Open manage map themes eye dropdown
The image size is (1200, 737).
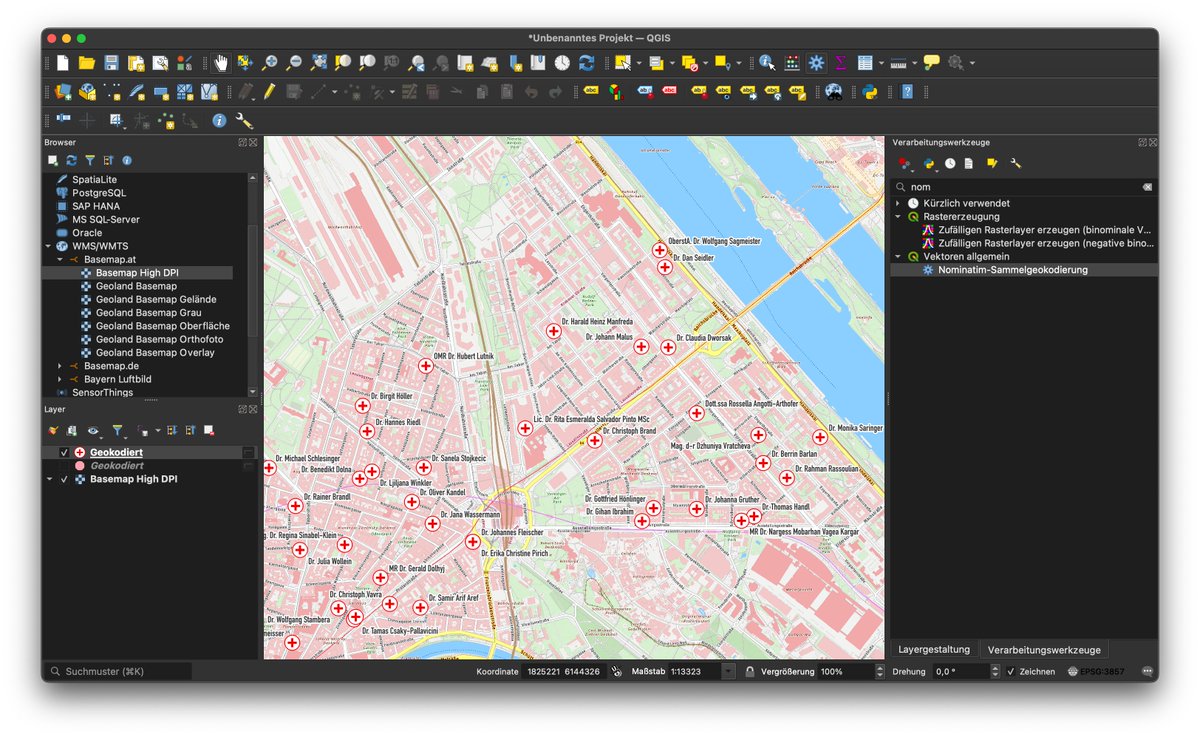[x=97, y=430]
